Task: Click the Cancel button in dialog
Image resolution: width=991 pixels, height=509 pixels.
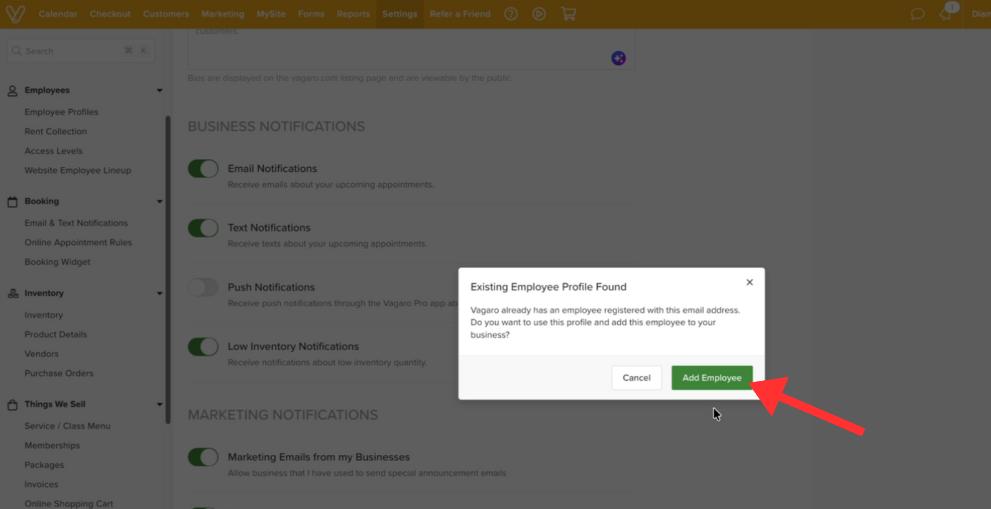Action: [x=636, y=377]
